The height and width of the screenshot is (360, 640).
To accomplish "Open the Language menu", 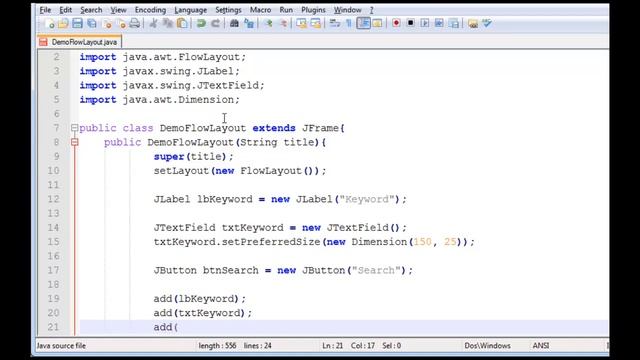I will [191, 10].
